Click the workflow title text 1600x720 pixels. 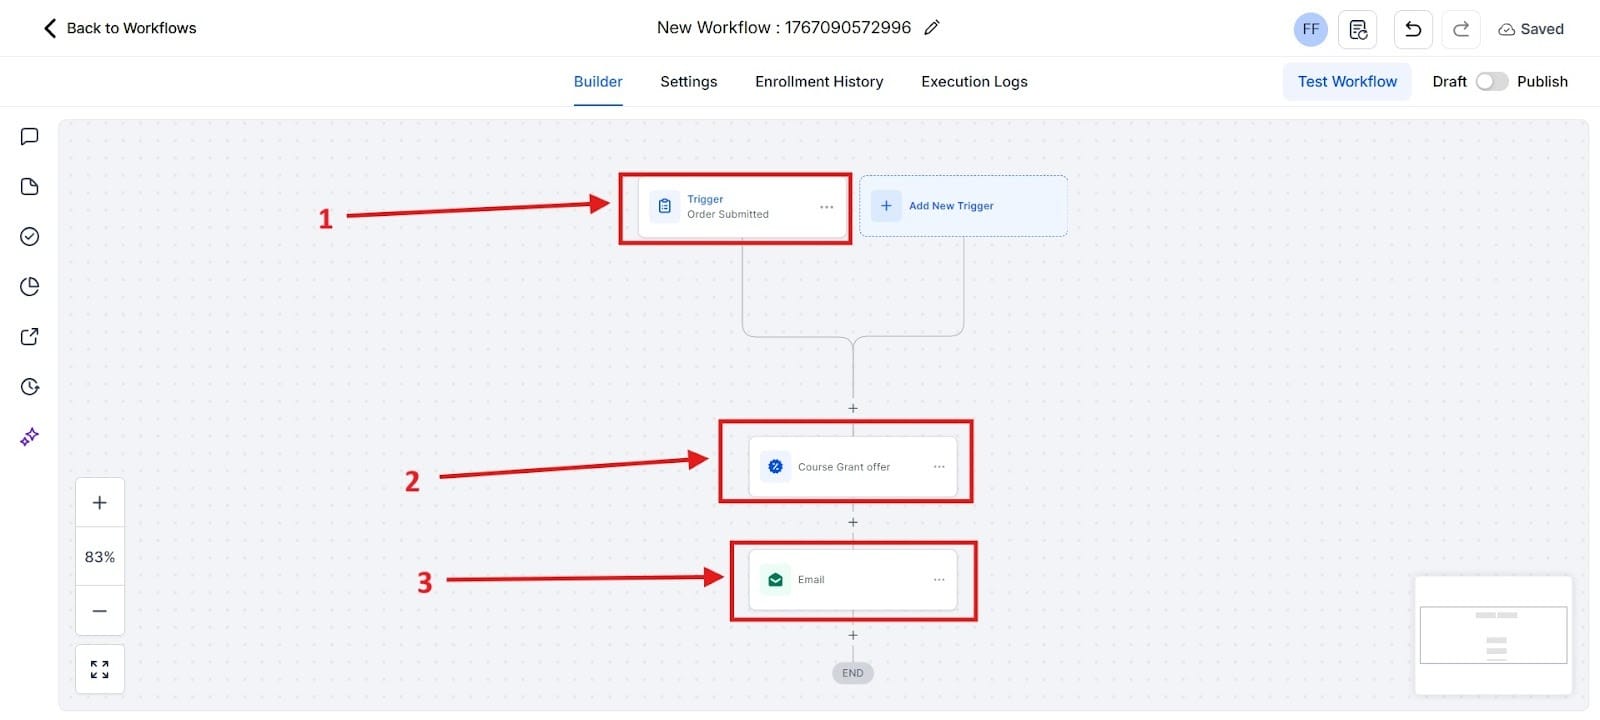(784, 28)
